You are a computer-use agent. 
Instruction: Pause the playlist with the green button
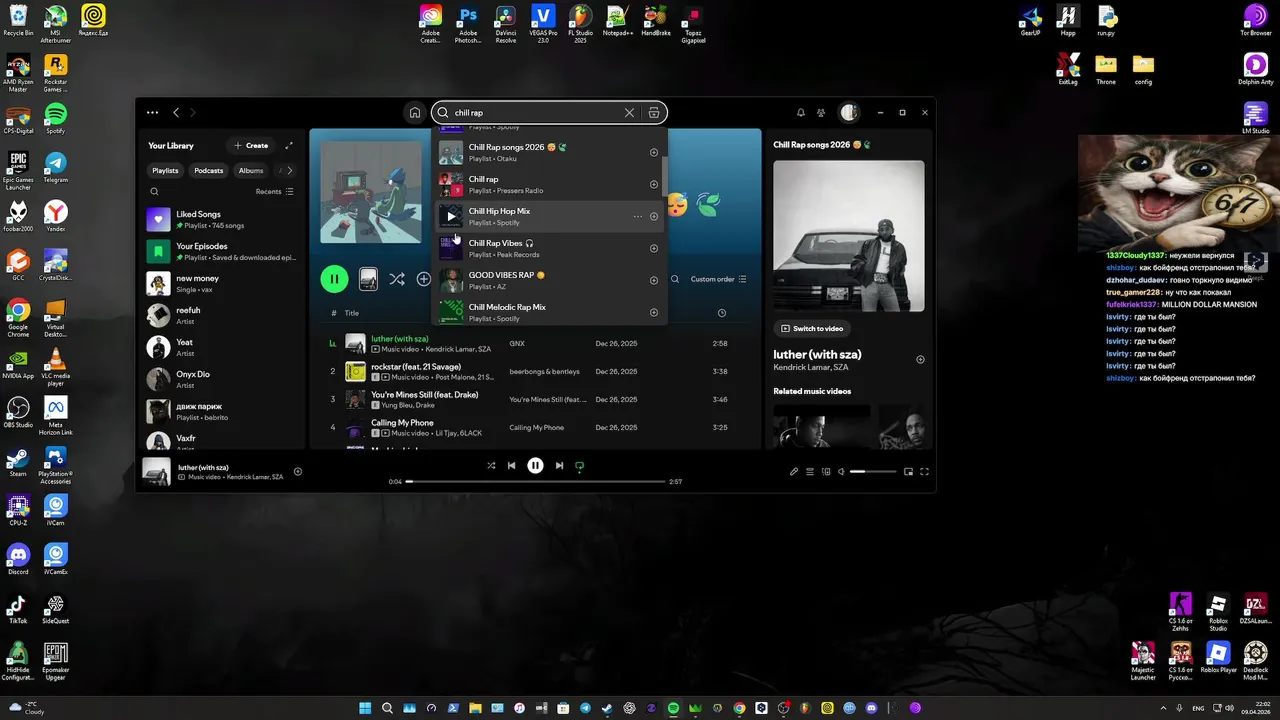point(334,279)
